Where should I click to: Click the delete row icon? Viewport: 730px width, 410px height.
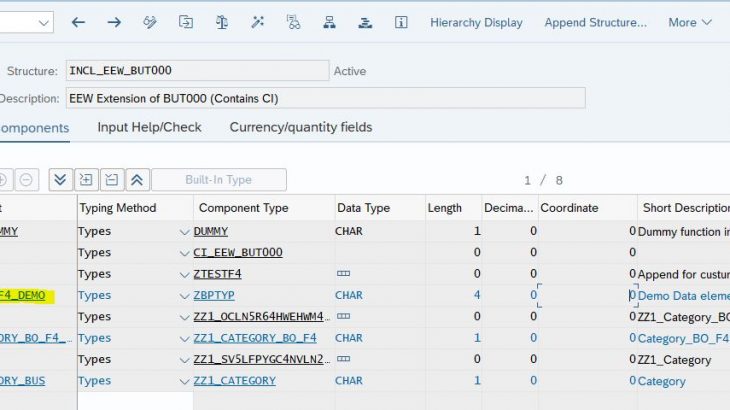pyautogui.click(x=111, y=180)
